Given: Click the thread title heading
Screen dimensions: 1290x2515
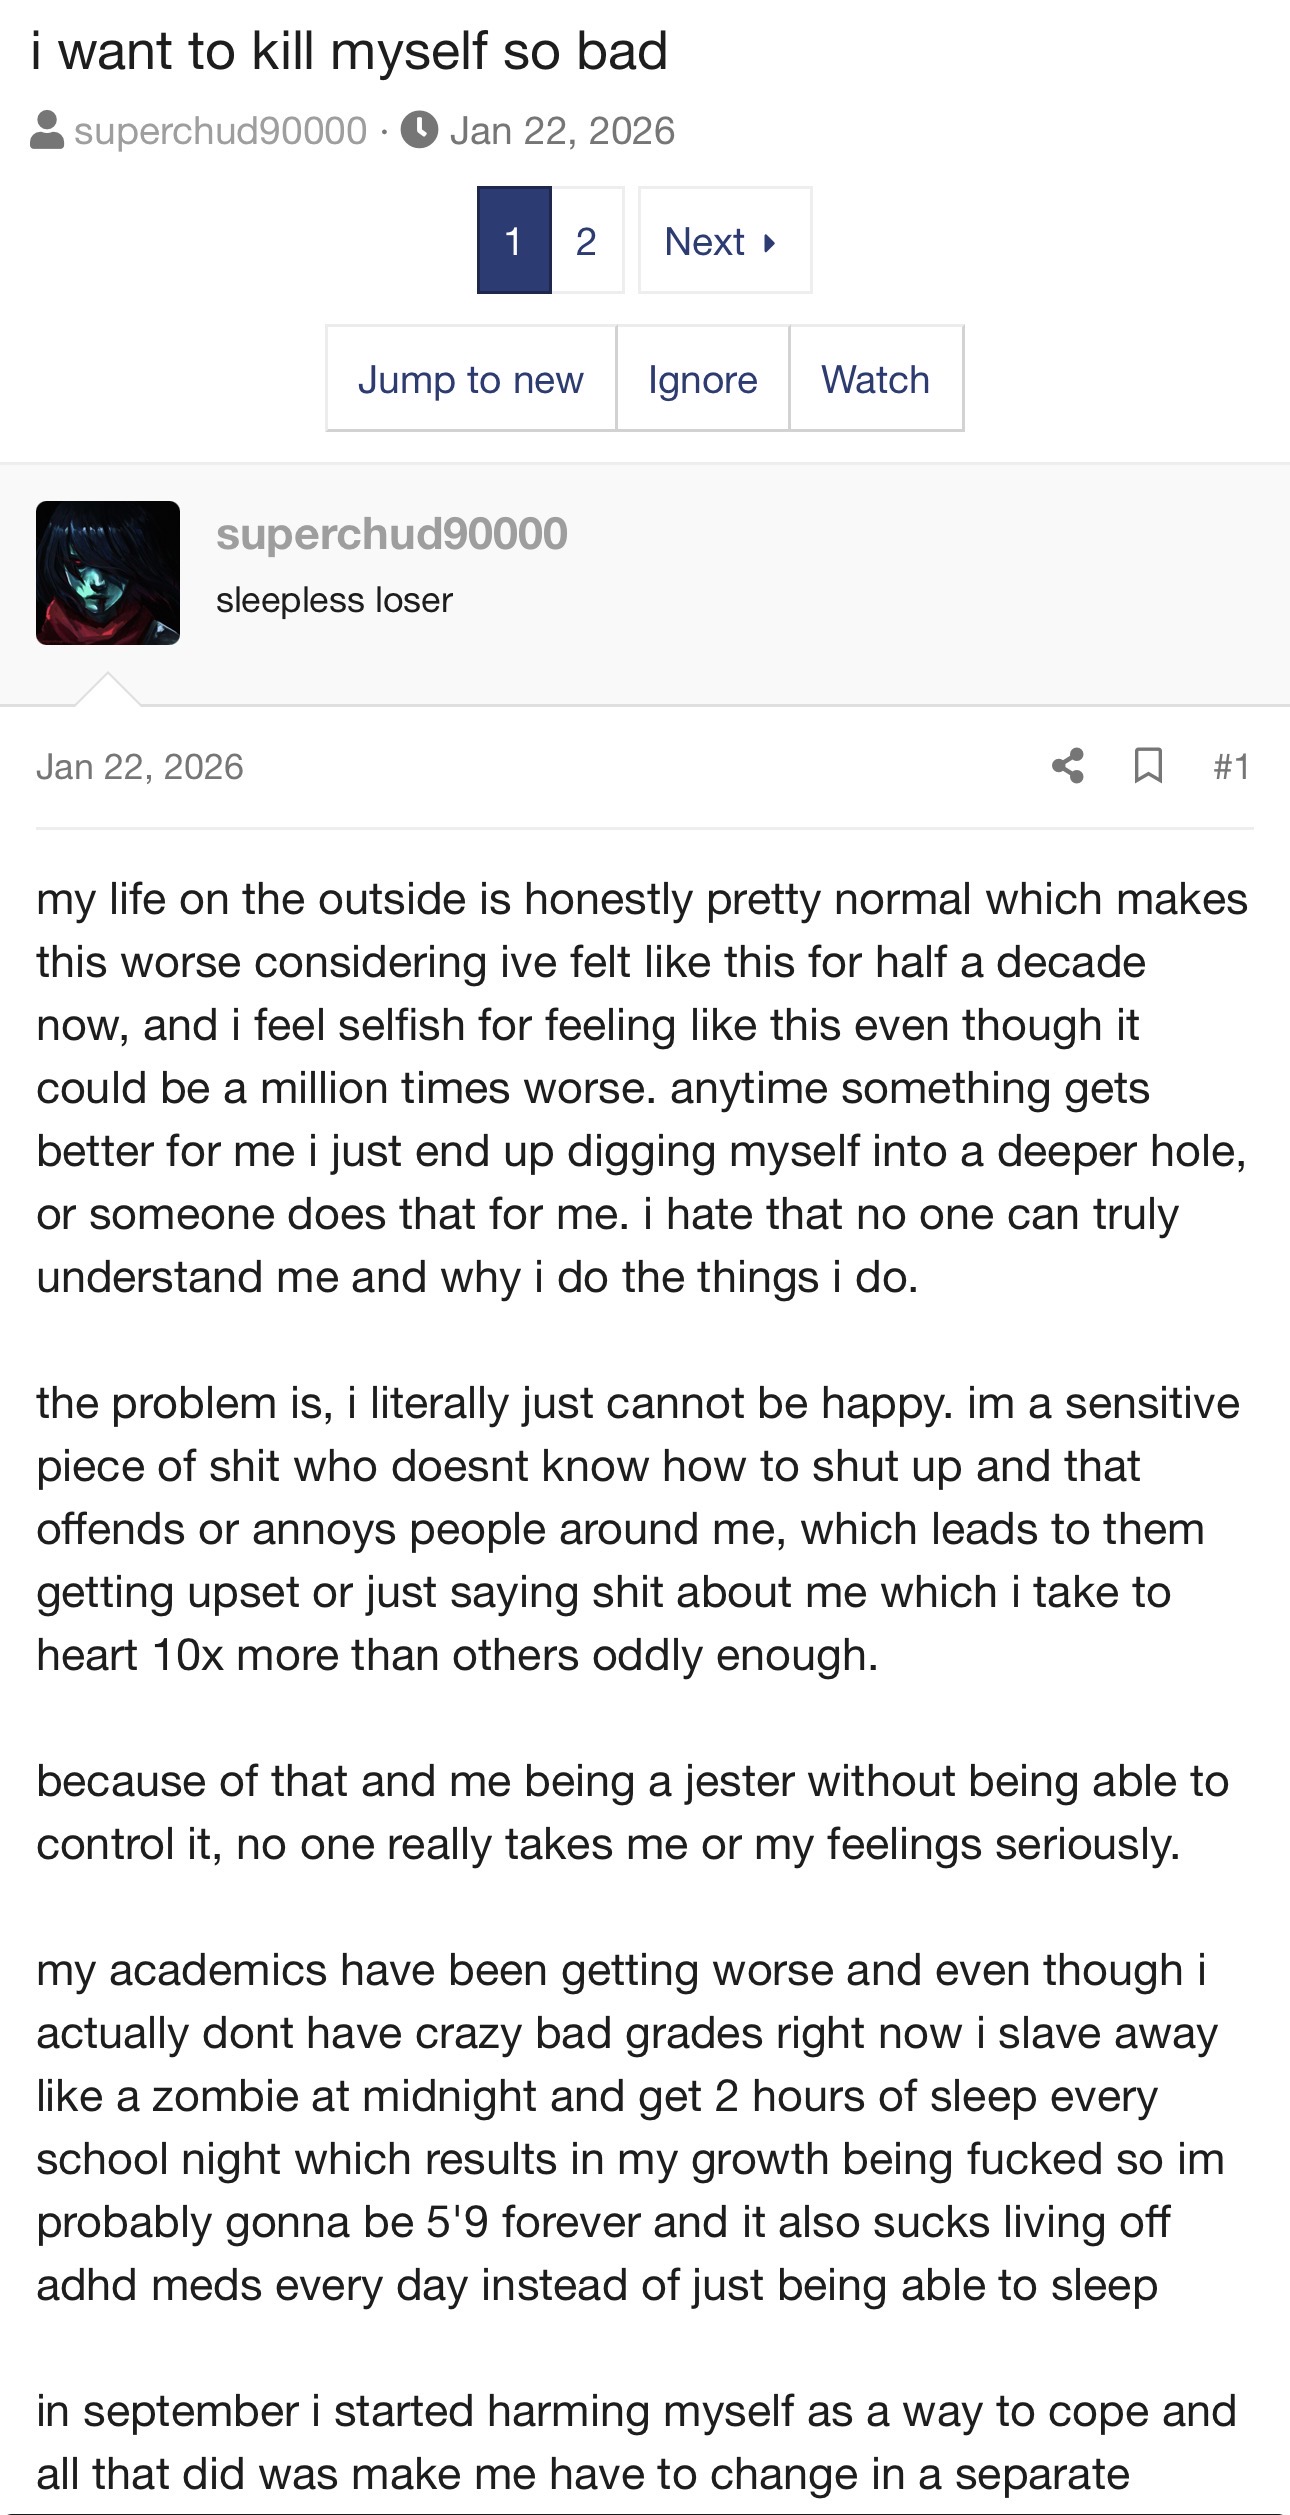Looking at the screenshot, I should coord(349,52).
